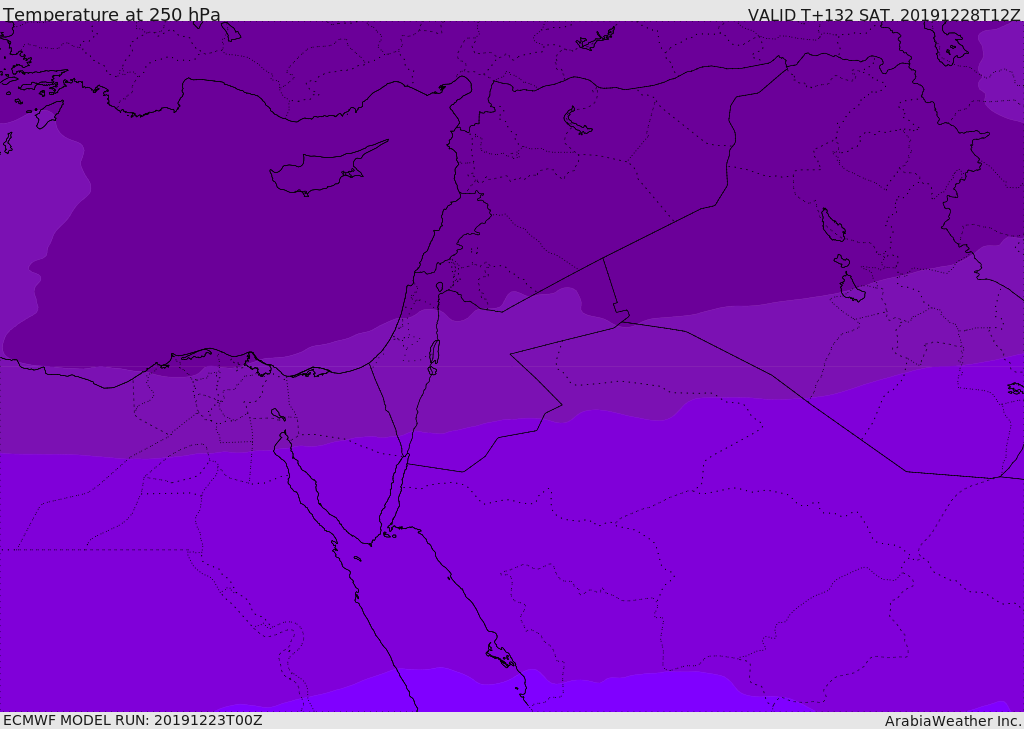The height and width of the screenshot is (729, 1024).
Task: Select the 'VALID T+132 SAT. 20191228T12Z' label
Action: click(884, 15)
